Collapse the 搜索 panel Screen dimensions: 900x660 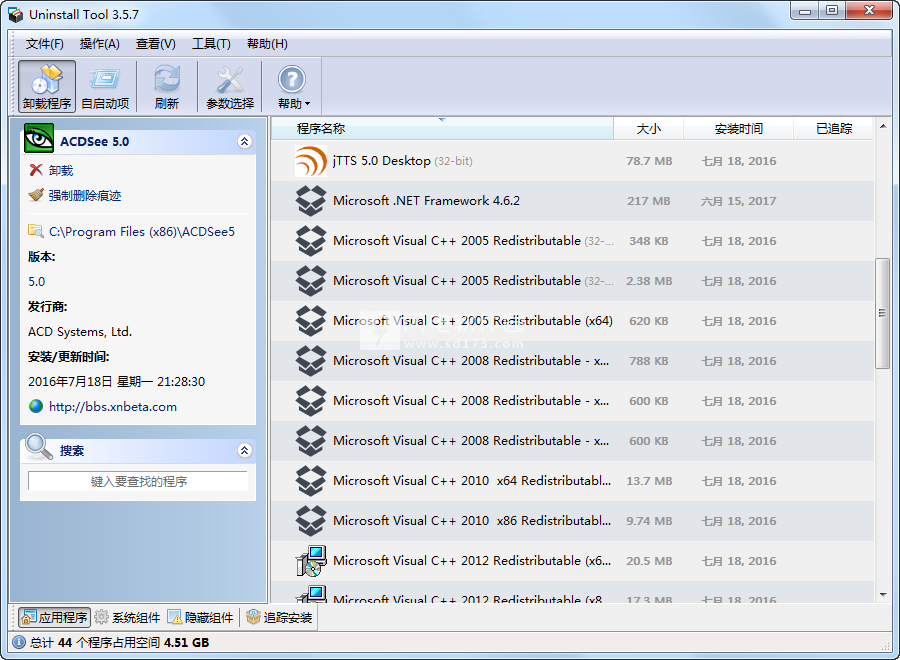pyautogui.click(x=245, y=450)
